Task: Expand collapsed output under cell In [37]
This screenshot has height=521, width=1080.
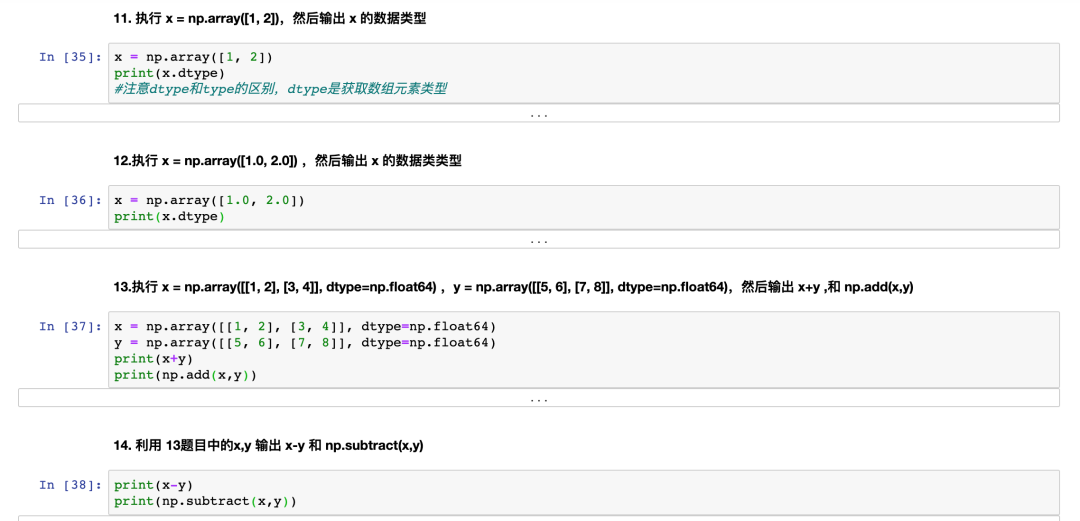Action: 539,398
